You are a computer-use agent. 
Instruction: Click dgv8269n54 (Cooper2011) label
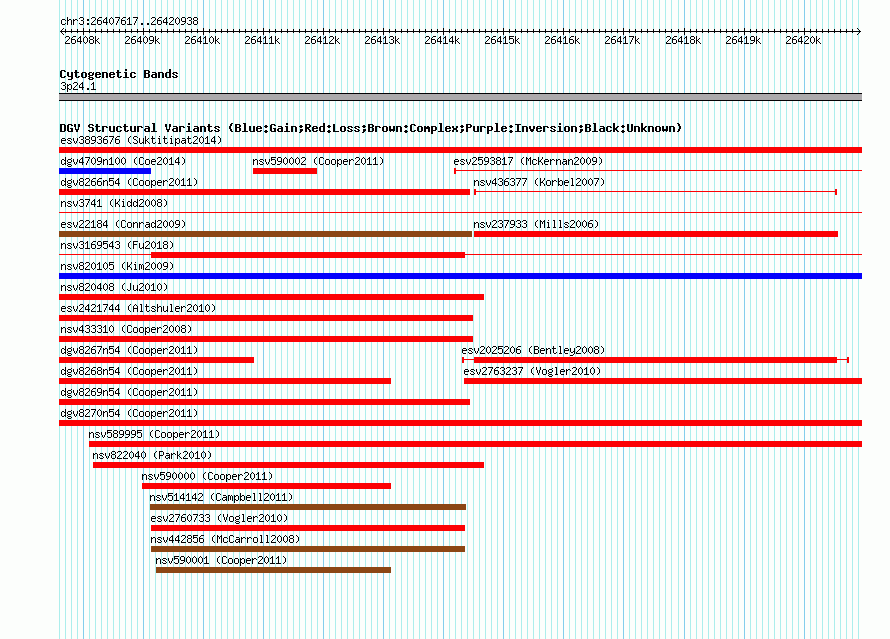[x=129, y=392]
